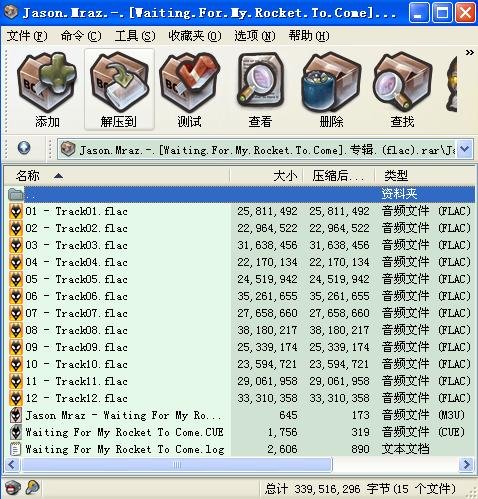Image resolution: width=478 pixels, height=499 pixels.
Task: Click the up-one-level globe icon
Action: click(x=24, y=148)
